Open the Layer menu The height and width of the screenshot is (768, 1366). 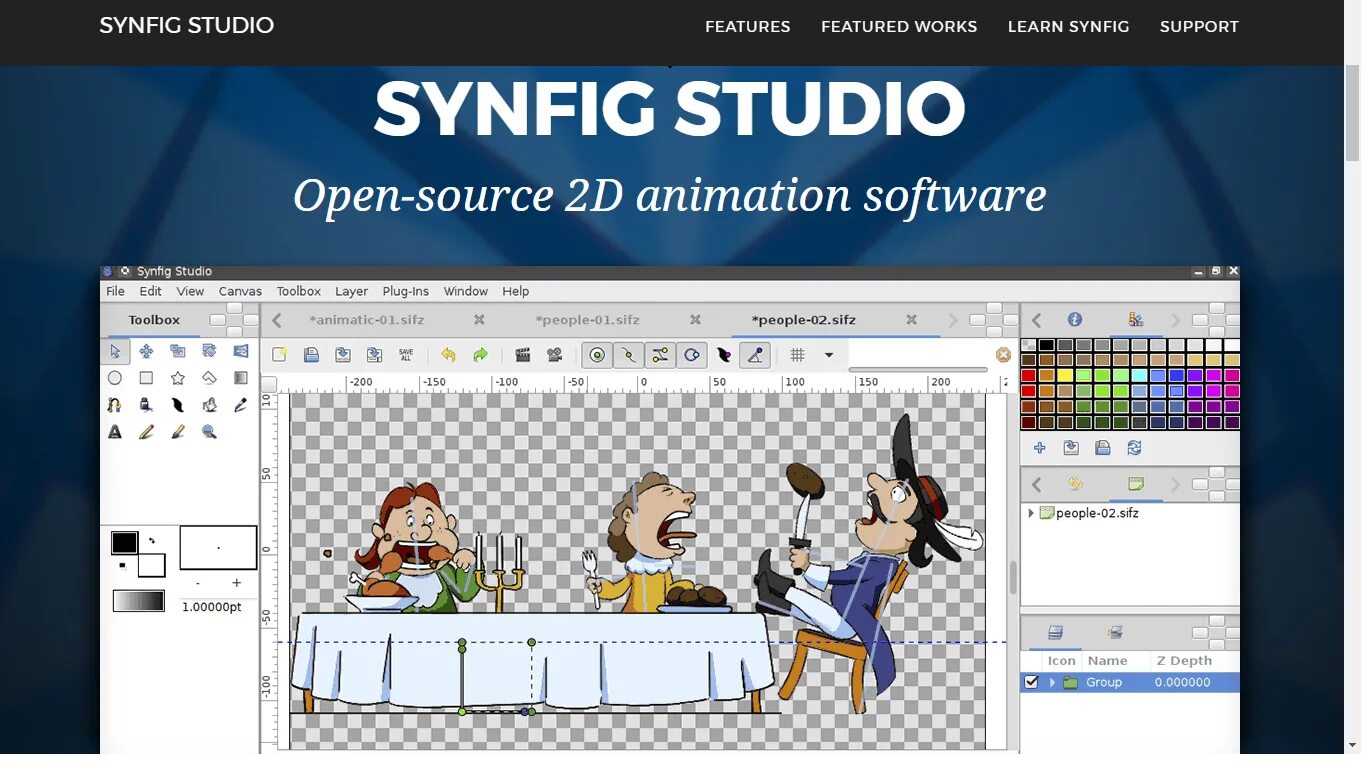coord(351,291)
